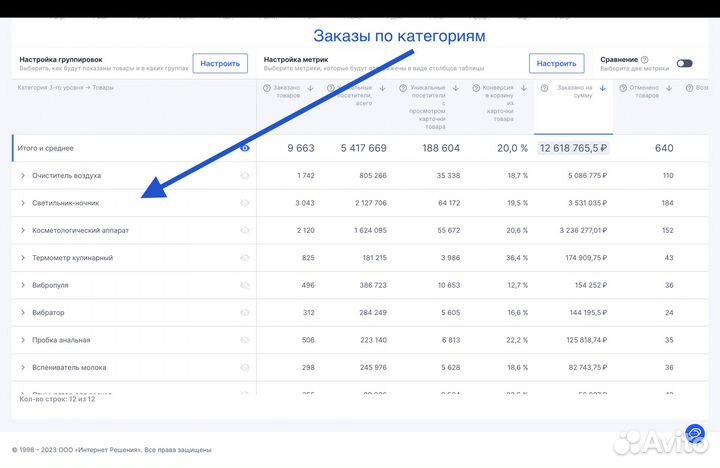Viewport: 720px width, 468px height.
Task: Expand the Светильник-ночник category
Action: point(22,203)
